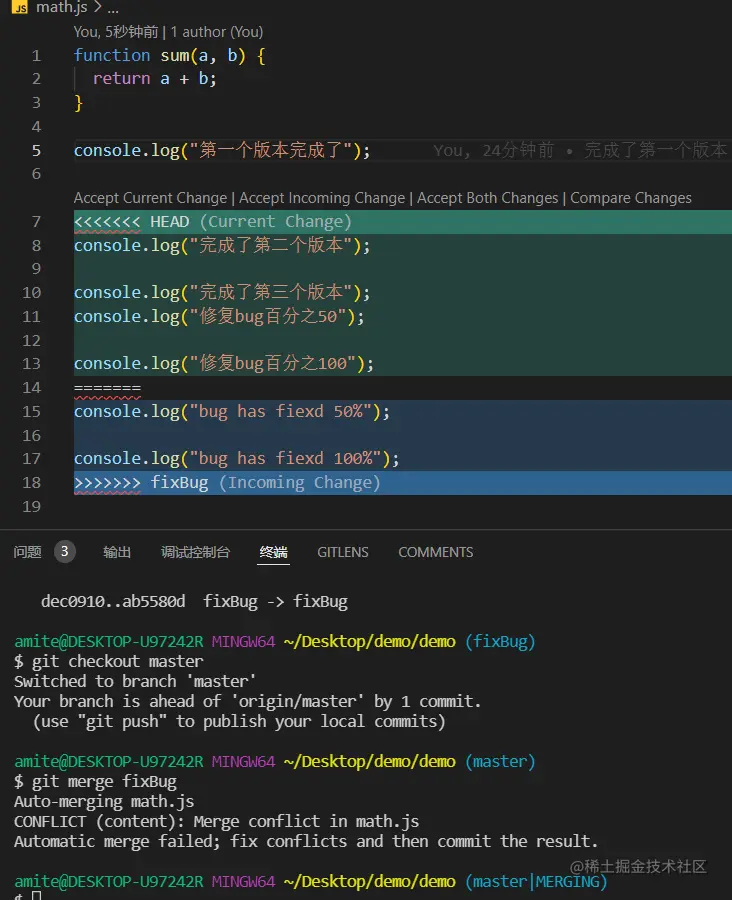Viewport: 732px width, 900px height.
Task: Open math.js breadcrumb item
Action: [62, 7]
